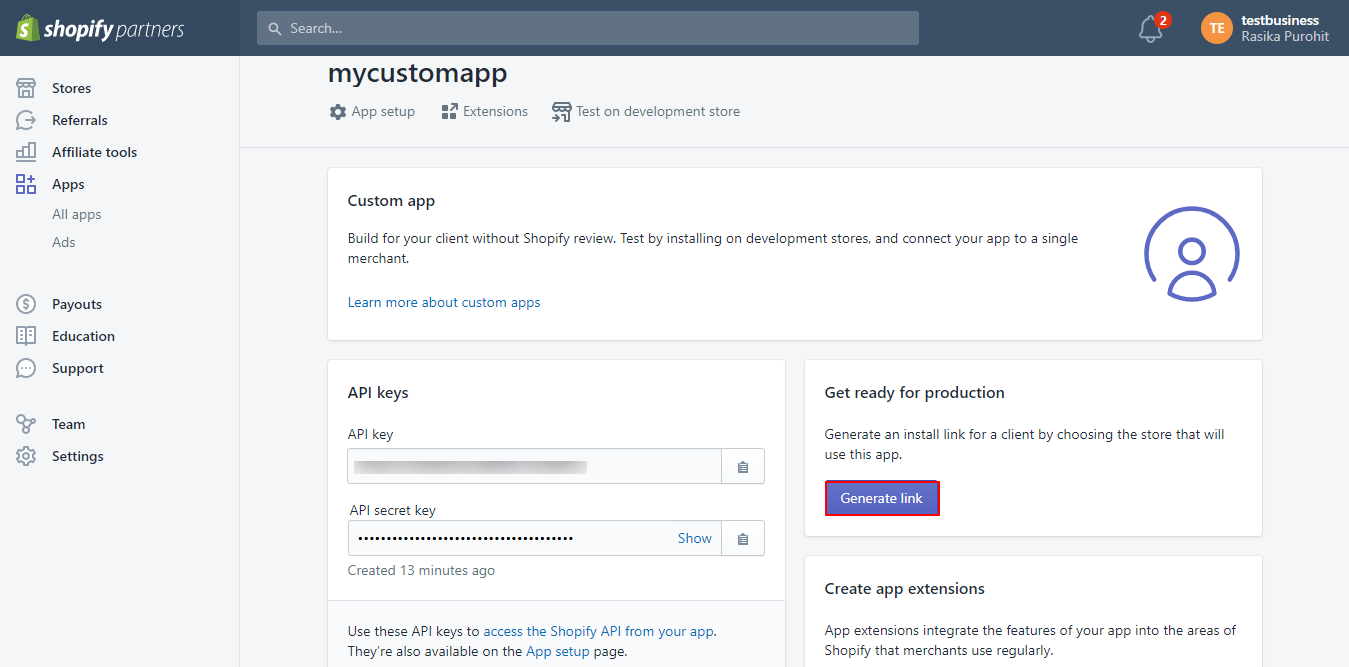The image size is (1349, 667).
Task: Click the Stores sidebar icon
Action: (x=26, y=88)
